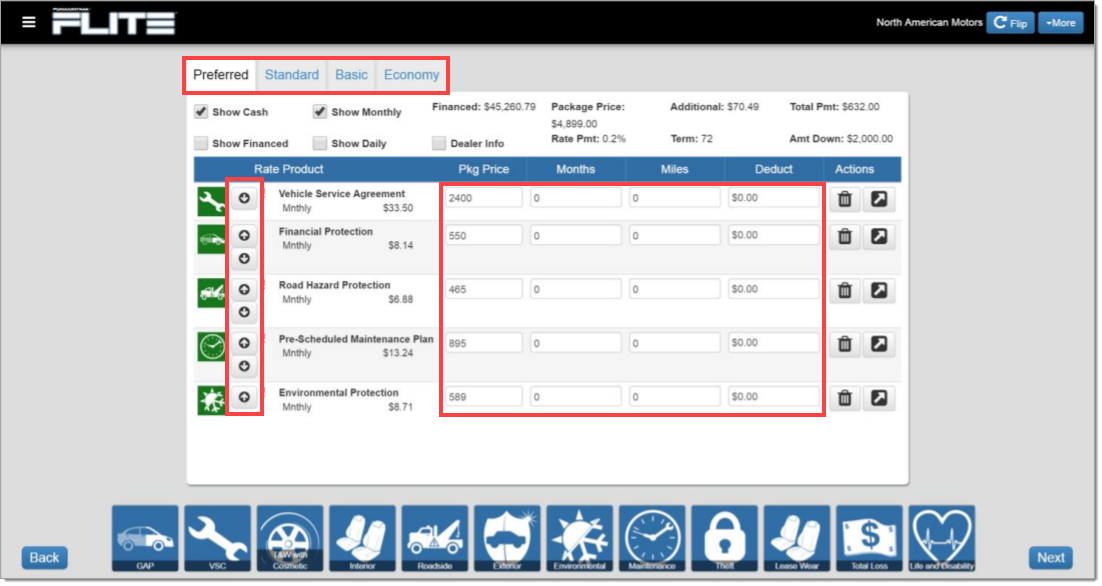Enable the Dealer Info checkbox
The image size is (1102, 586).
pyautogui.click(x=439, y=143)
